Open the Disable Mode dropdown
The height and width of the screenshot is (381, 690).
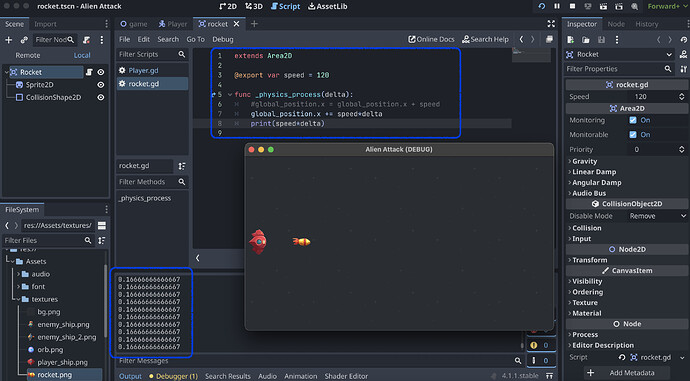(x=657, y=216)
